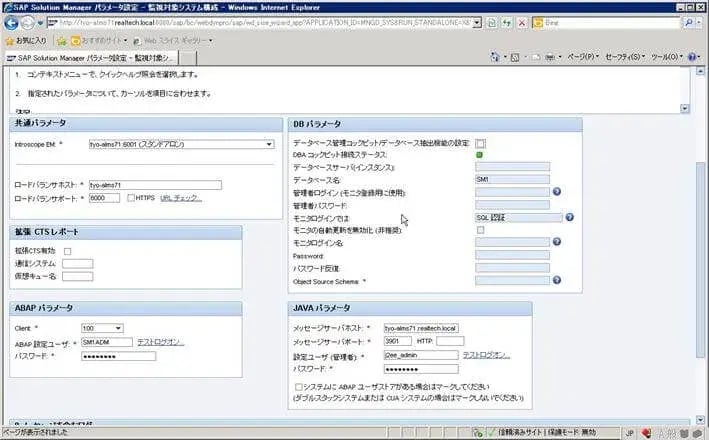Click the security shield icon in tray

(646, 433)
